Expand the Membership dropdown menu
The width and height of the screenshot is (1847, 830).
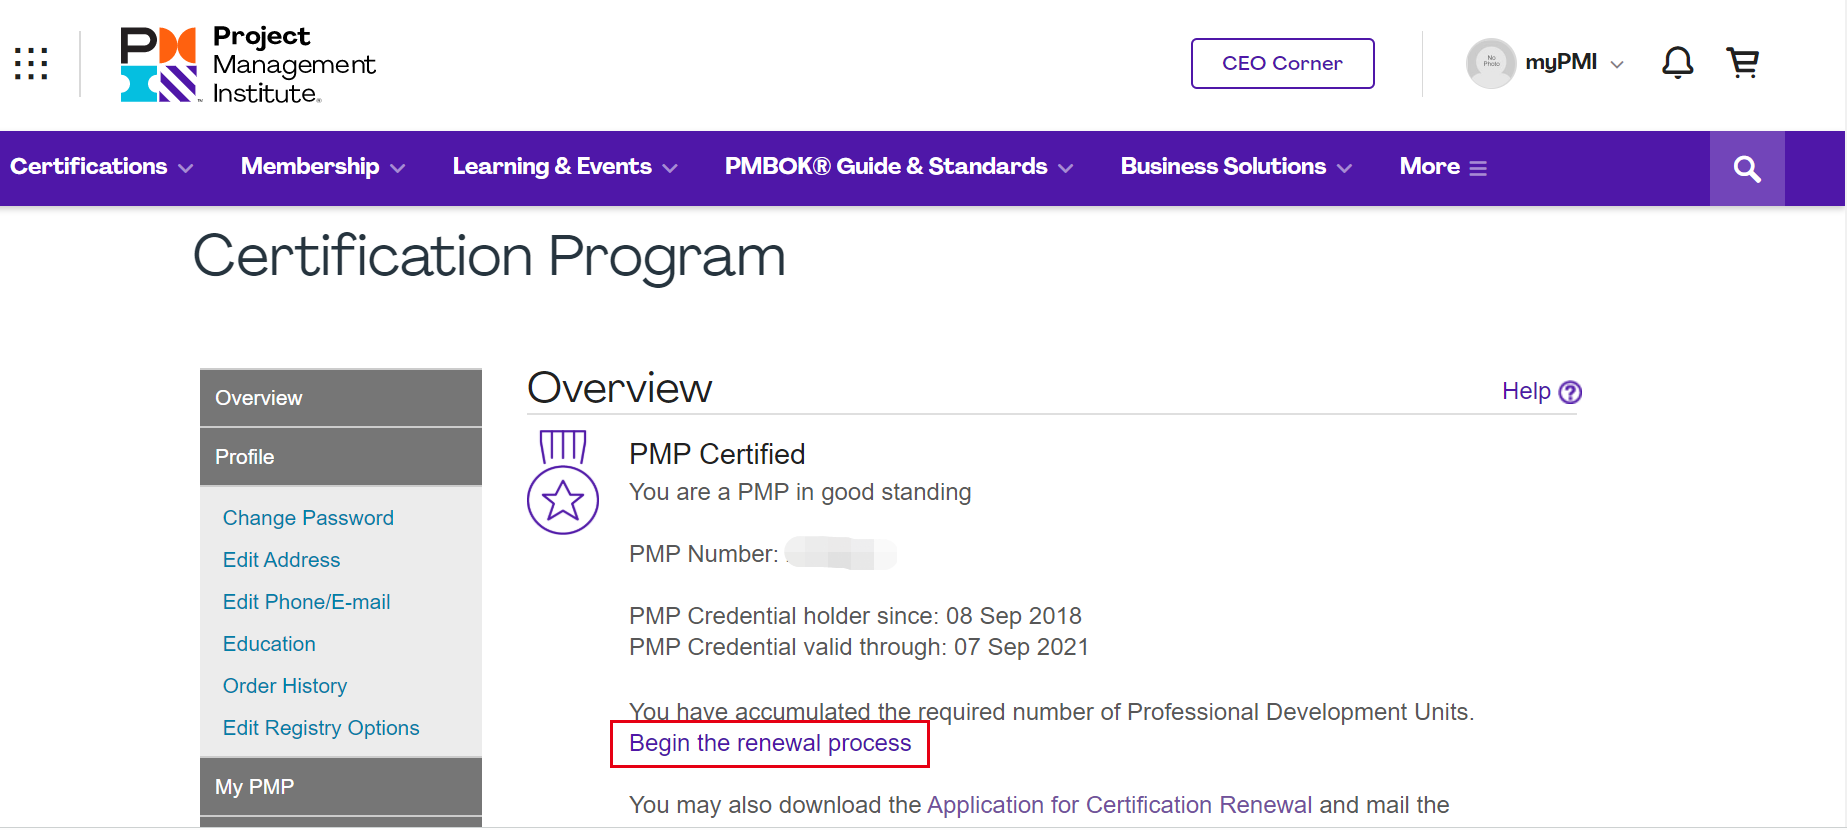(322, 167)
